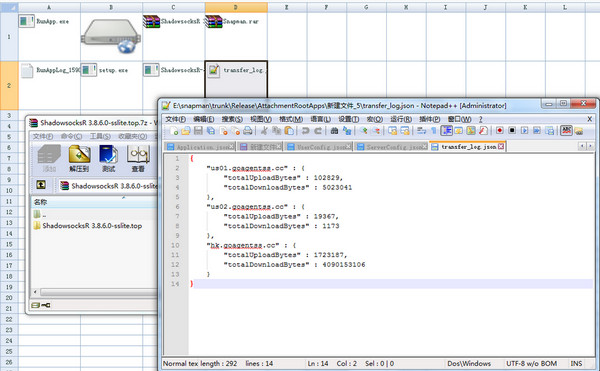This screenshot has height=371, width=600.
Task: Click the Open file folder icon
Action: [x=186, y=131]
